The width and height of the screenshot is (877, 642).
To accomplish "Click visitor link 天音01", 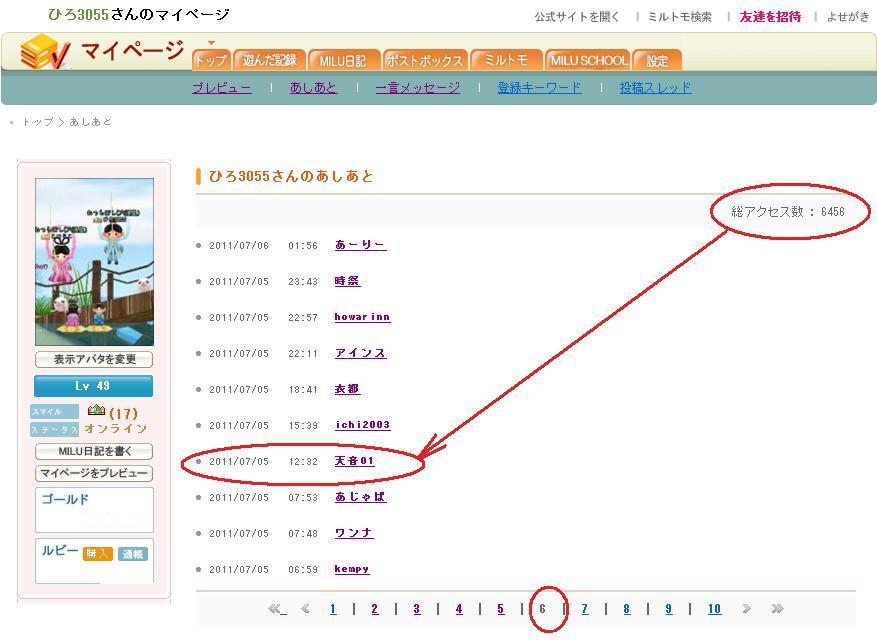I will pyautogui.click(x=354, y=461).
